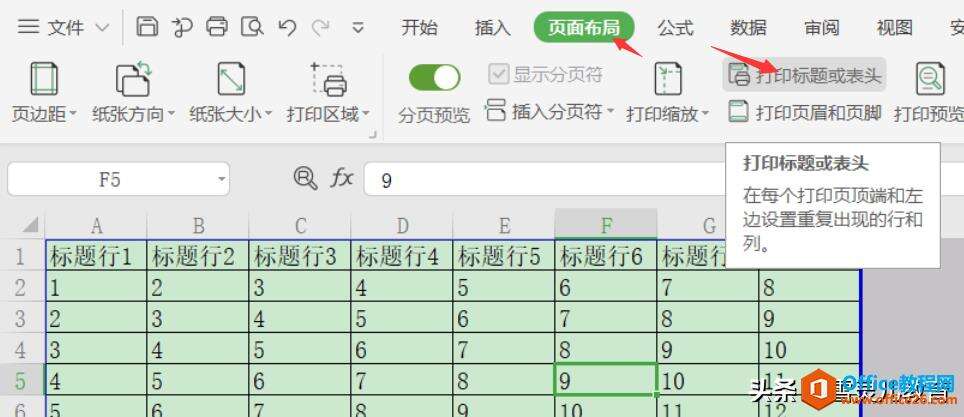Open page setup dialog launcher corner icon
Image resolution: width=964 pixels, height=417 pixels.
[x=373, y=134]
